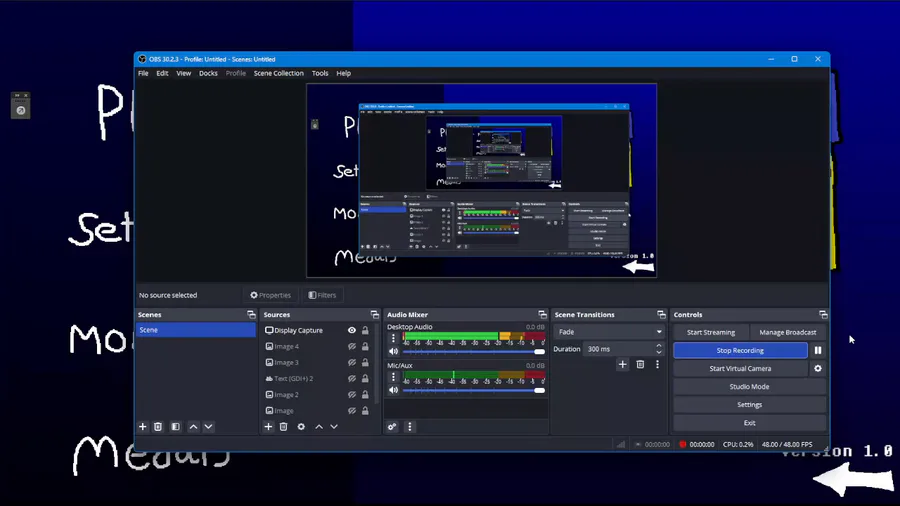Click the preview canvas area
The height and width of the screenshot is (506, 900).
pos(482,181)
